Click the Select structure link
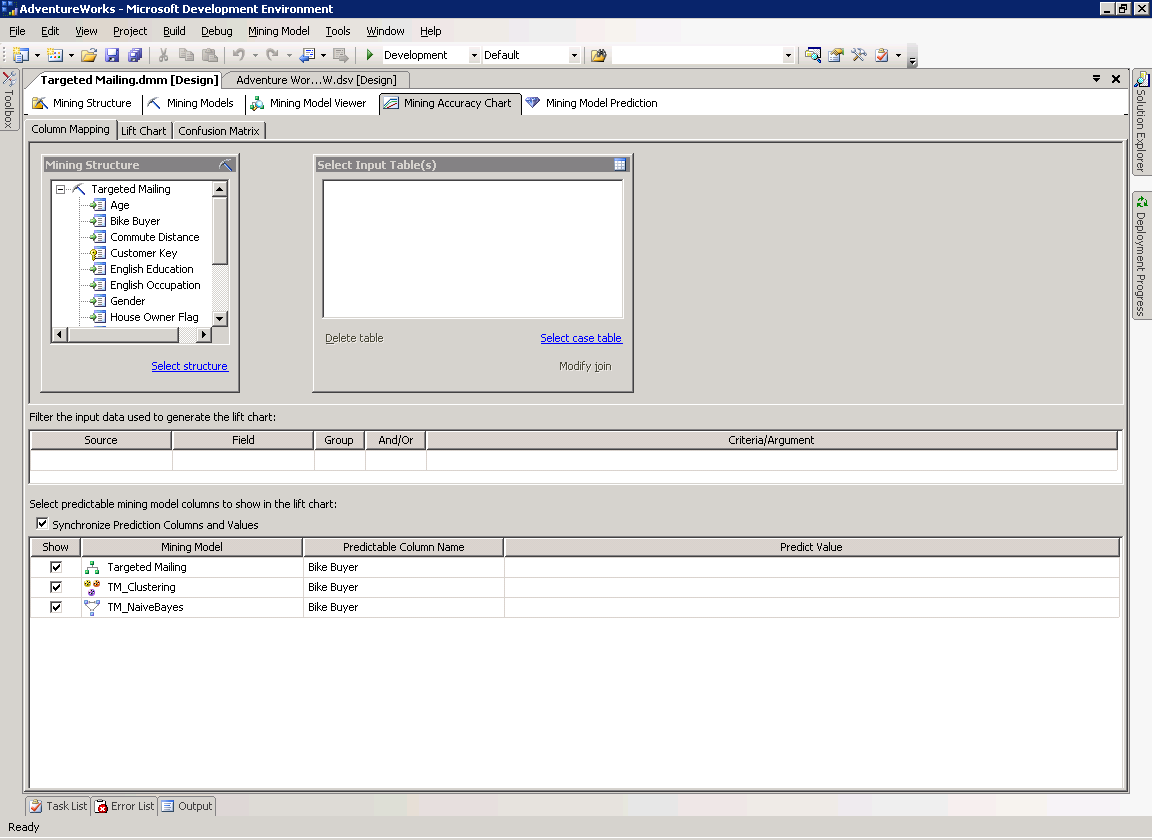This screenshot has height=840, width=1152. (x=190, y=366)
